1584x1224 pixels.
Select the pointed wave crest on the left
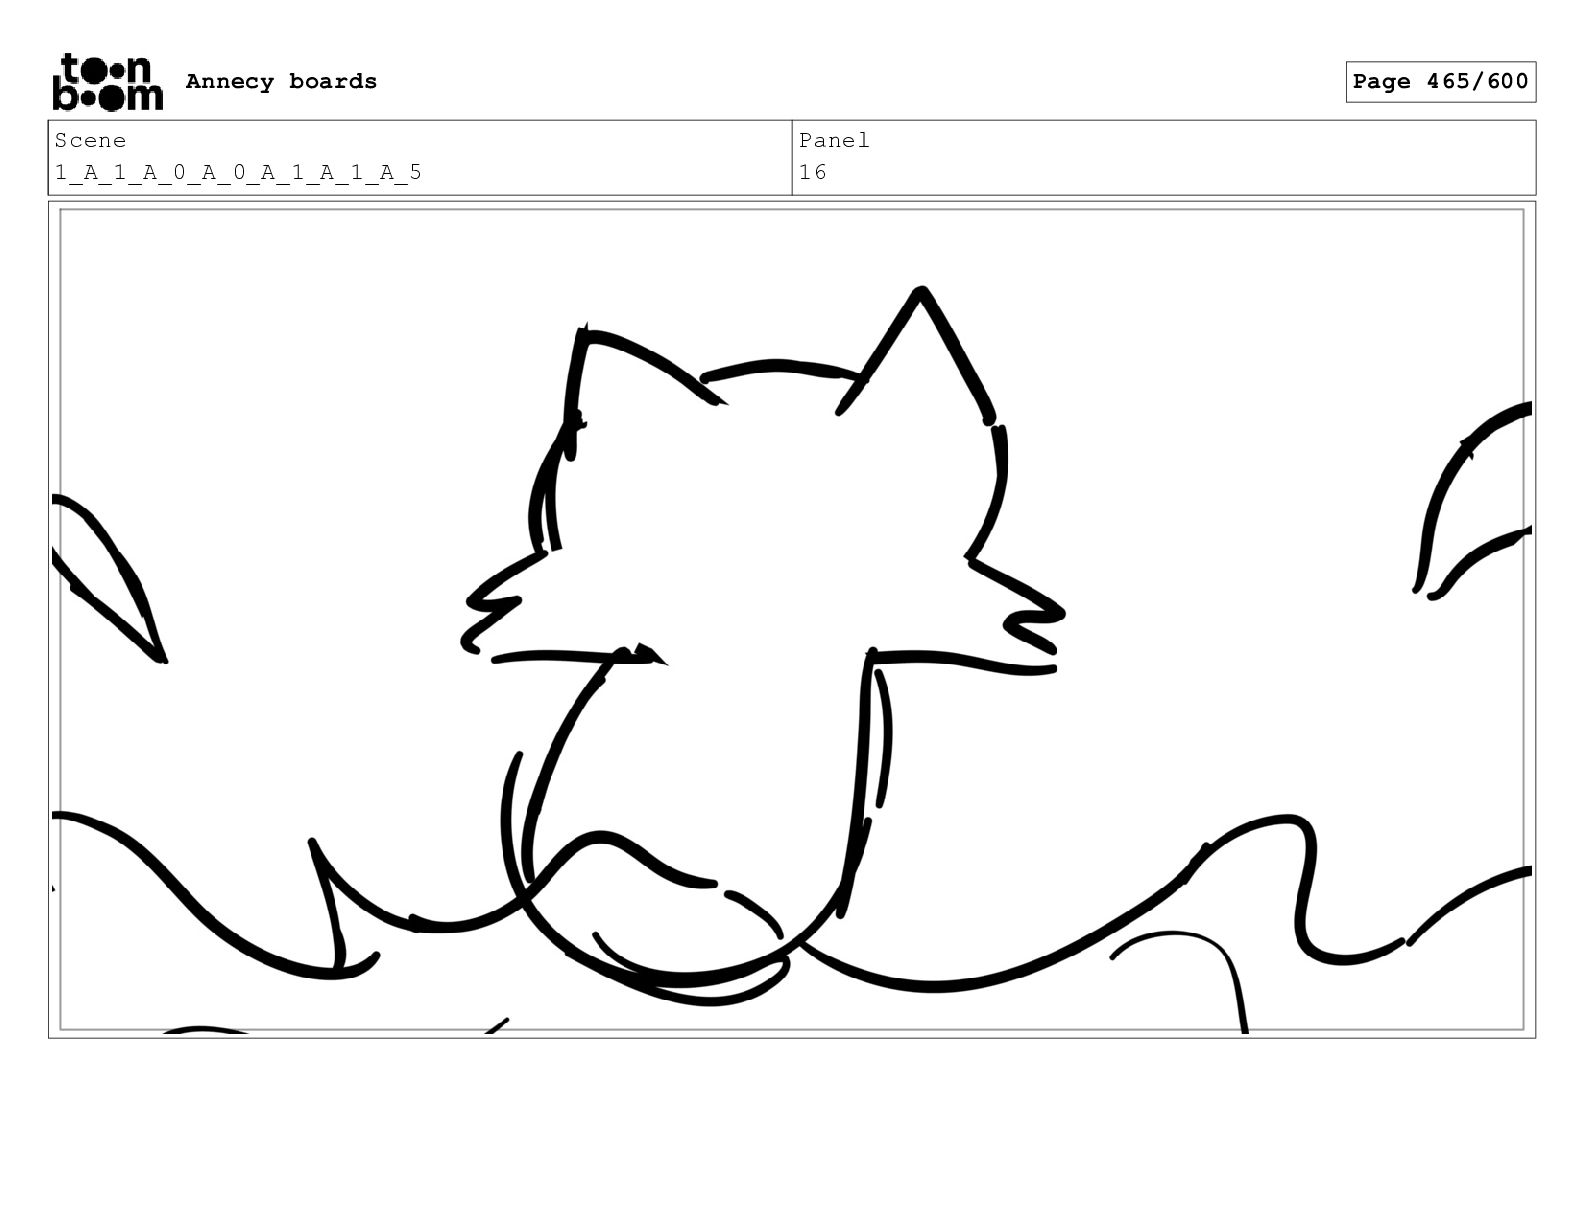(330, 905)
